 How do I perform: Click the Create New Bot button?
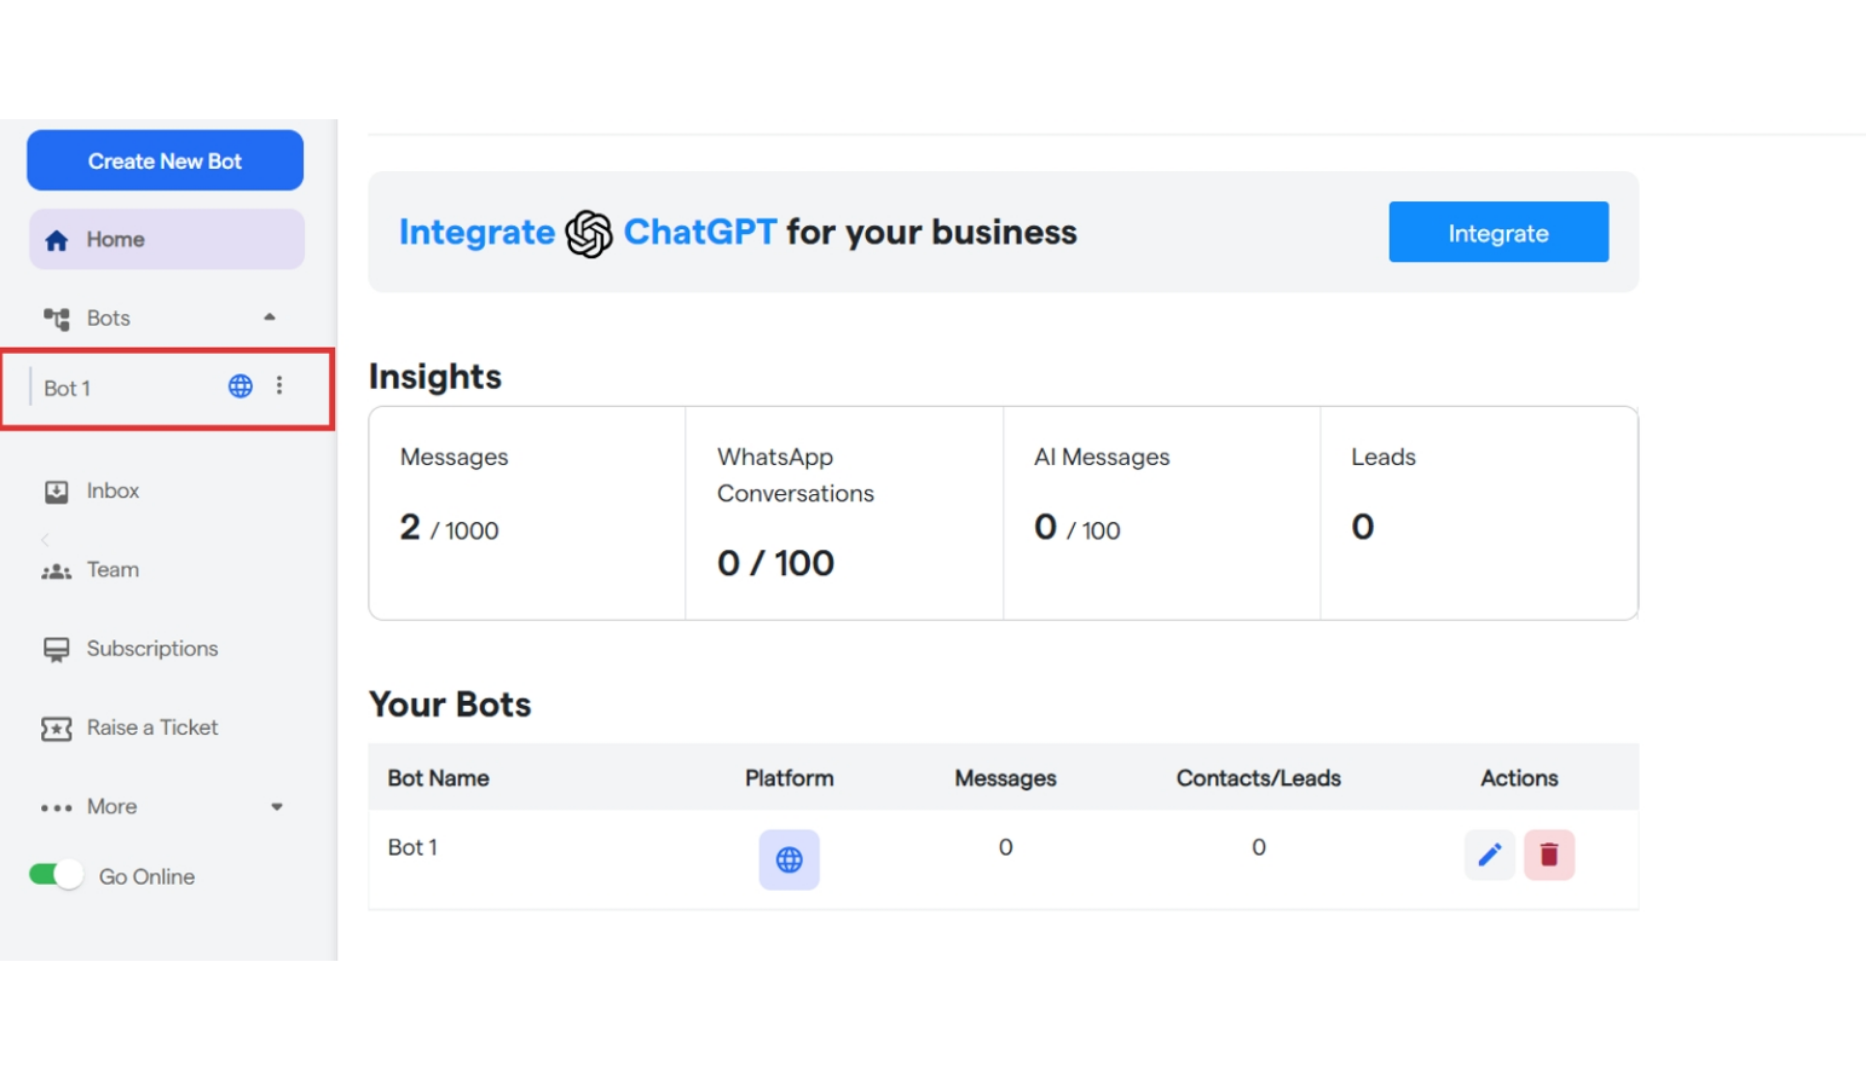(x=164, y=160)
